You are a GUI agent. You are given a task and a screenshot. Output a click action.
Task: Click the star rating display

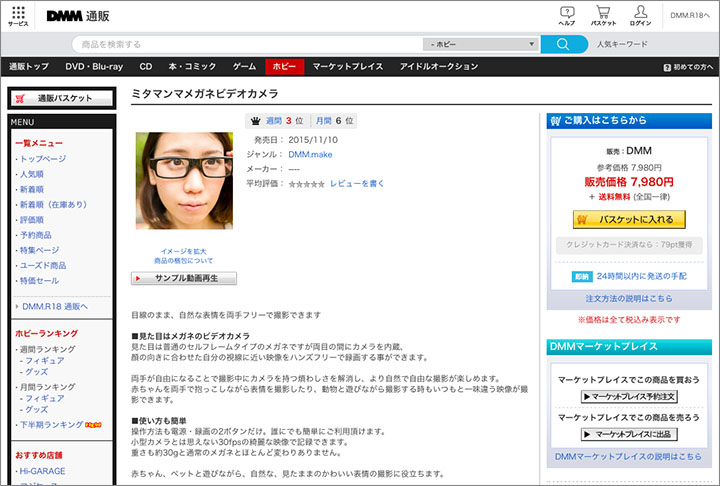(306, 184)
